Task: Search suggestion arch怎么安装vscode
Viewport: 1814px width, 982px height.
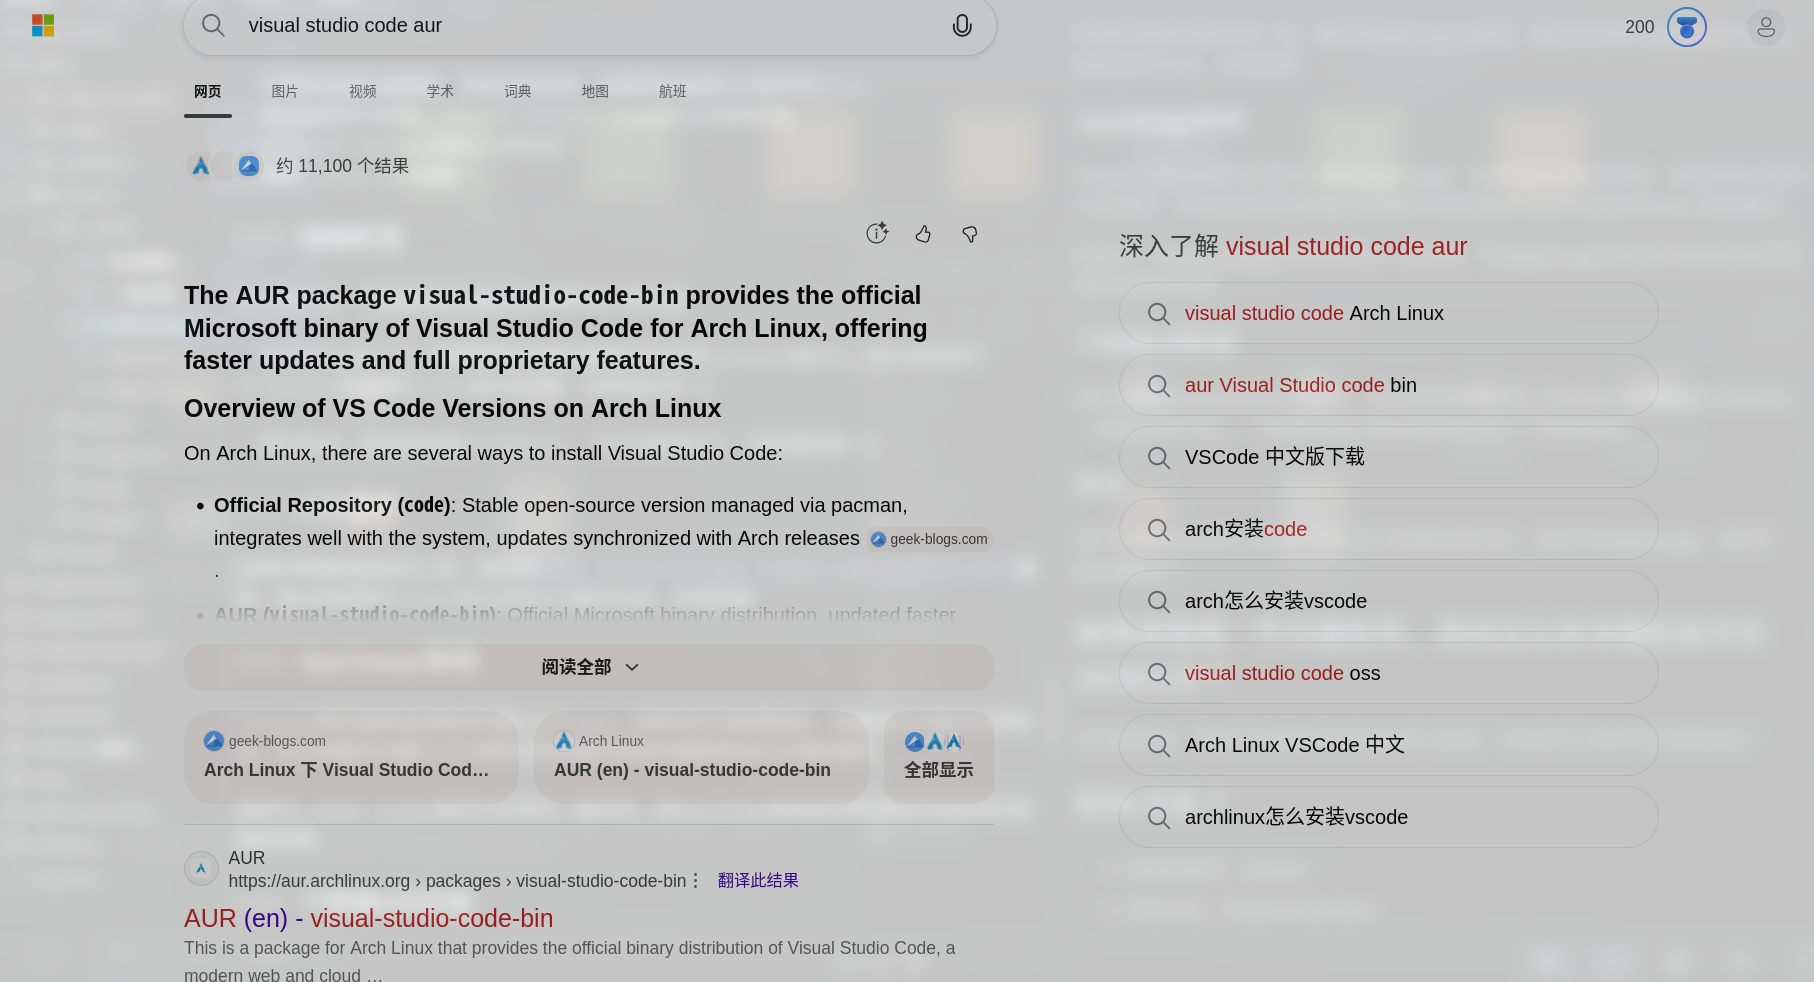Action: [1389, 601]
